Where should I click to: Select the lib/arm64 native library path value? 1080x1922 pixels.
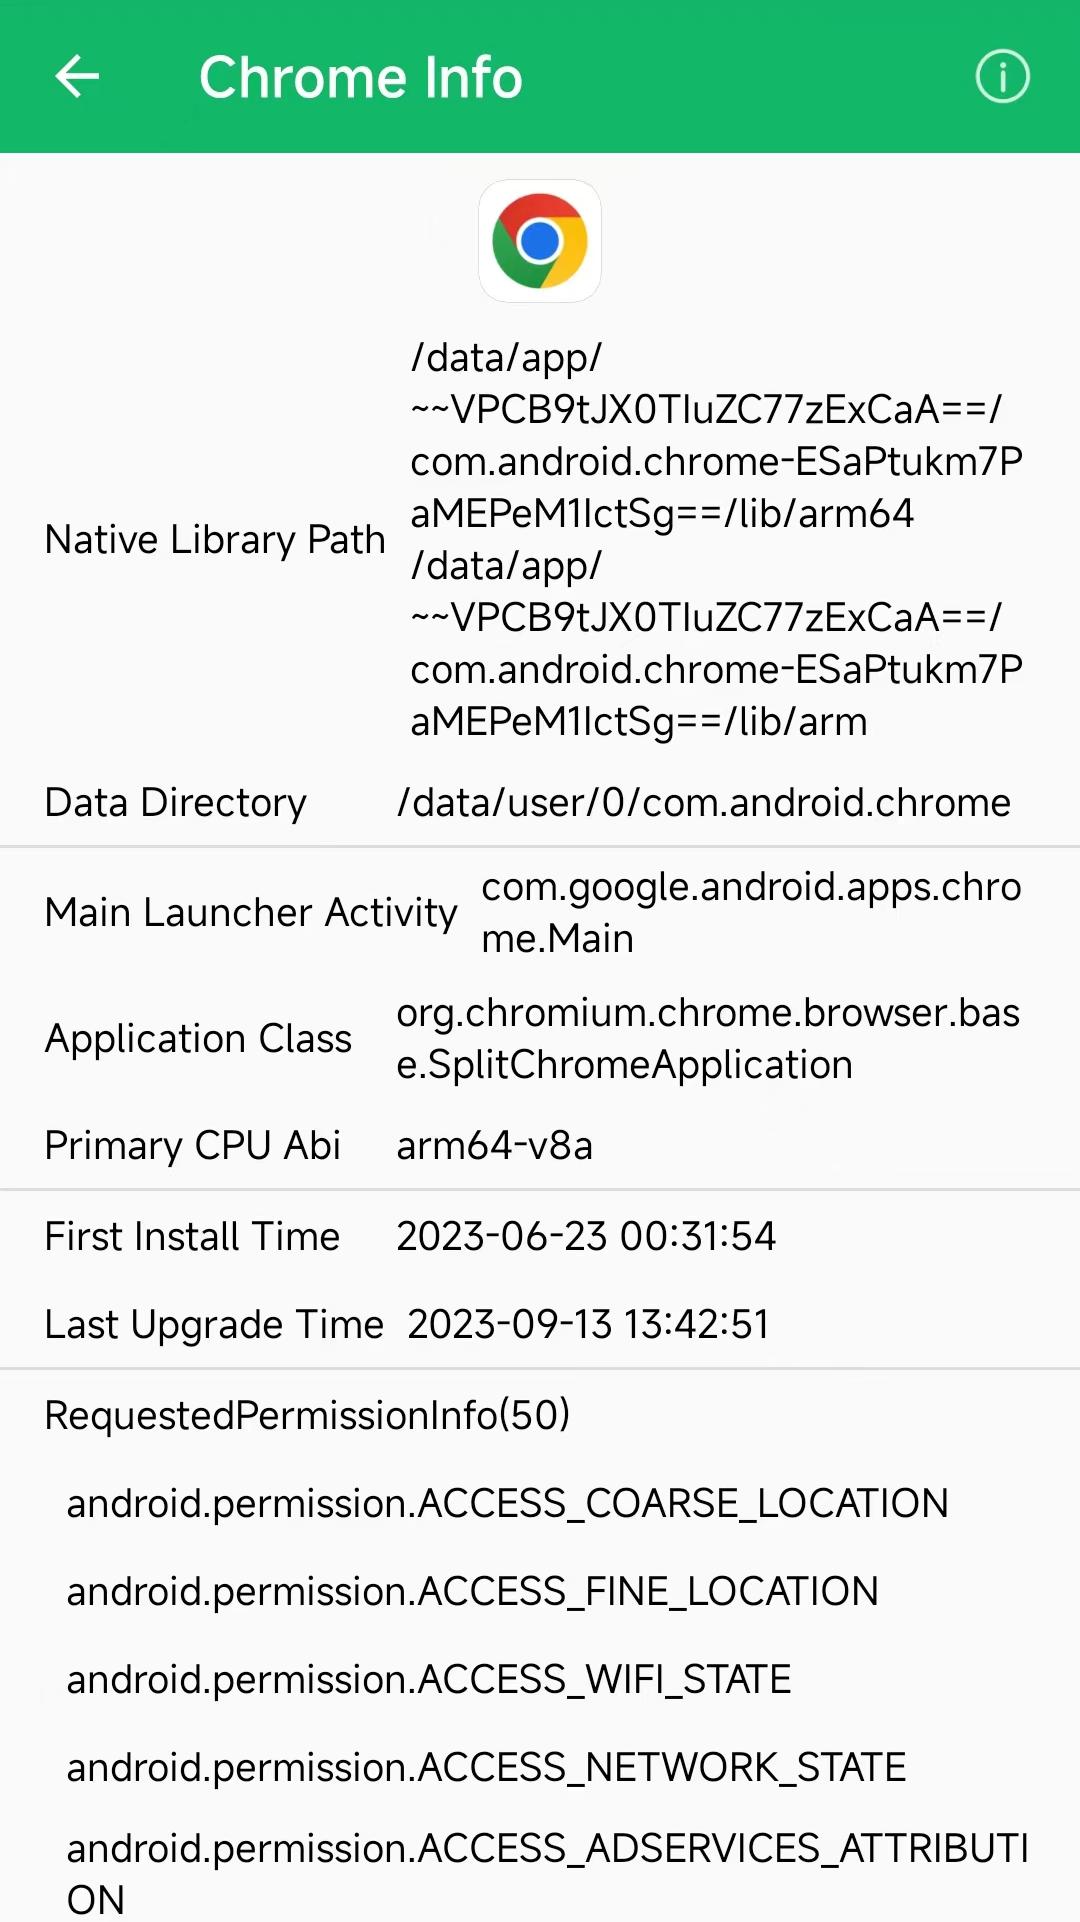coord(716,436)
